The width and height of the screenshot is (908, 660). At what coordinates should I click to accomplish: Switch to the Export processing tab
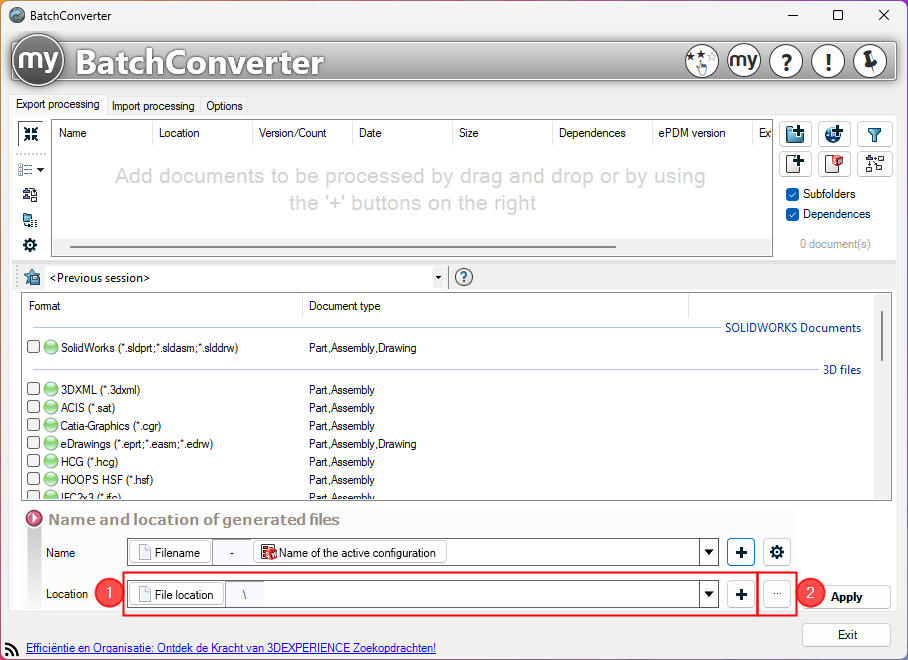click(58, 104)
